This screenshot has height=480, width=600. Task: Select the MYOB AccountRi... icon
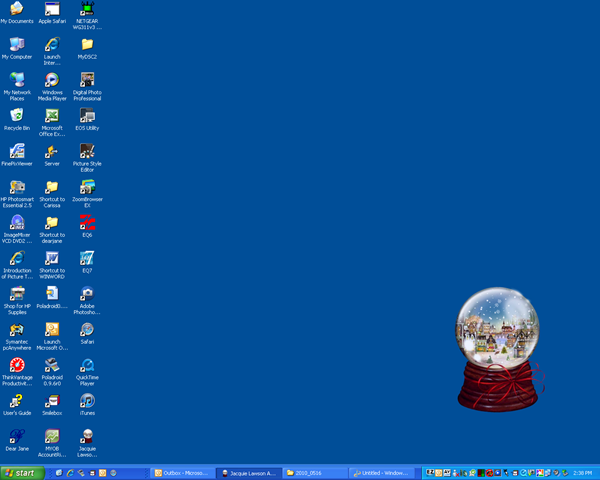[x=52, y=443]
